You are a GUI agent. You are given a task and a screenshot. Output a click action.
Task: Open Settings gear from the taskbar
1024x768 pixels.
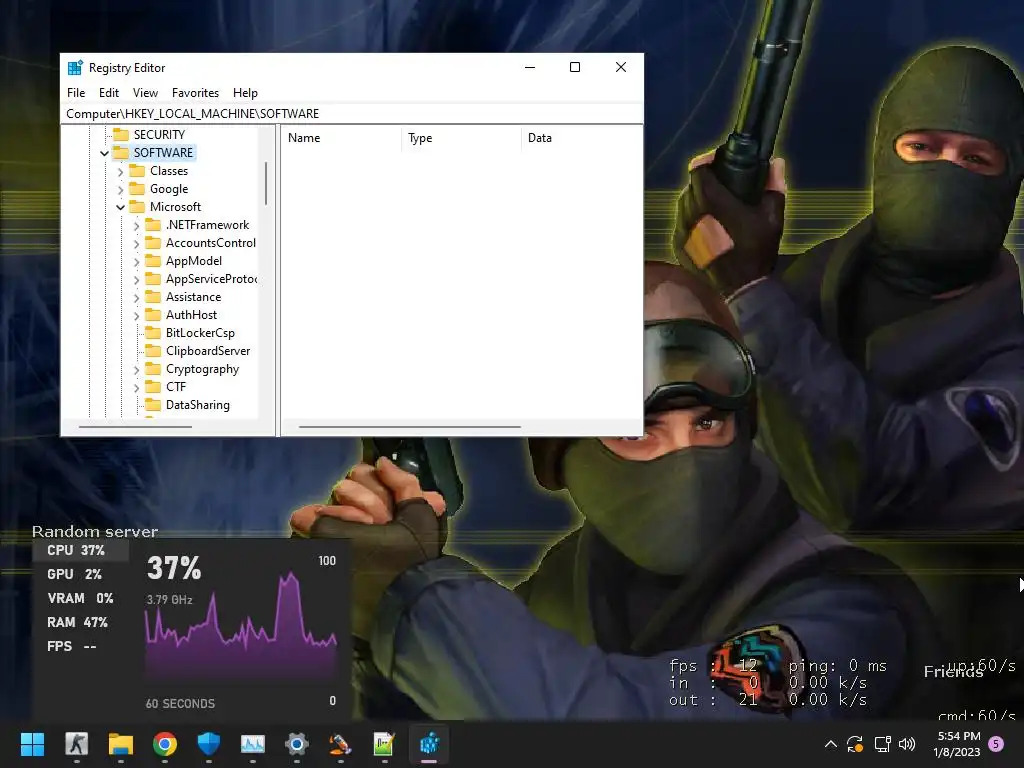pos(296,744)
